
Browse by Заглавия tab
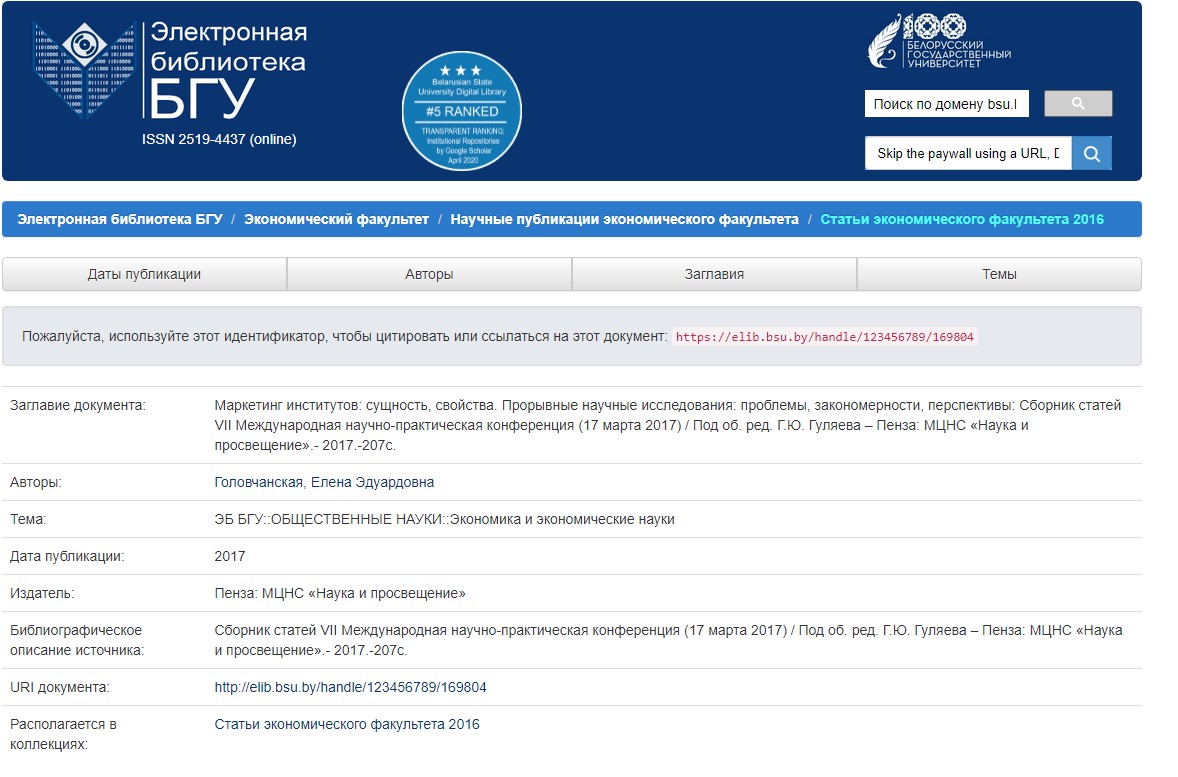point(714,274)
